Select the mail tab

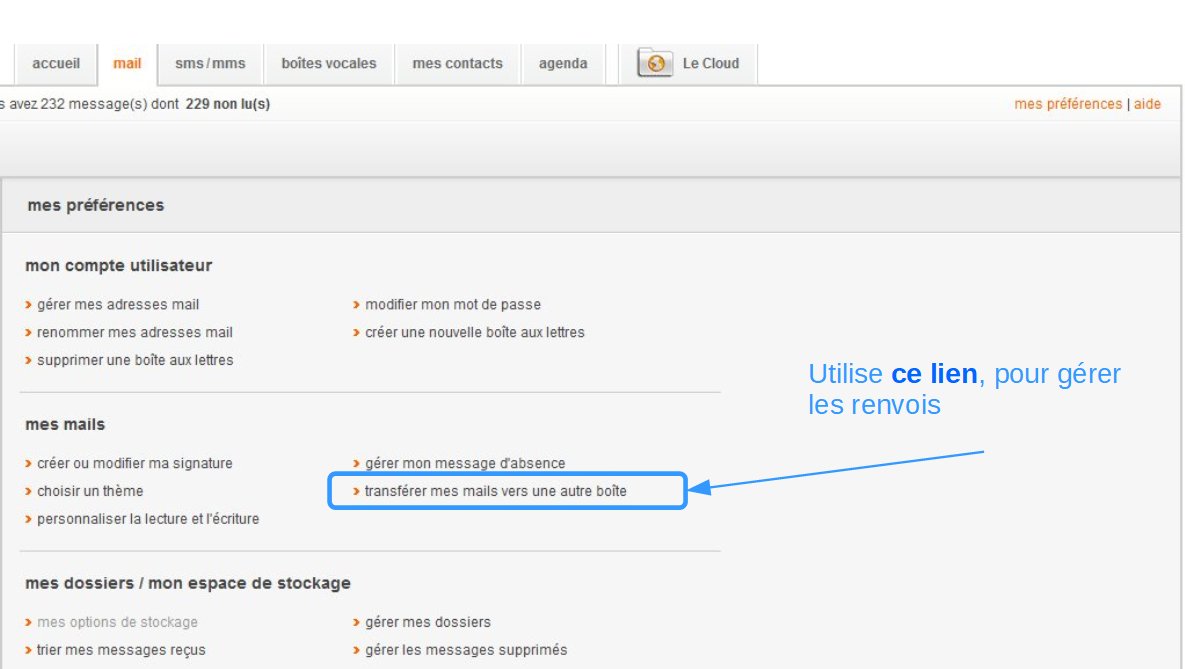127,63
